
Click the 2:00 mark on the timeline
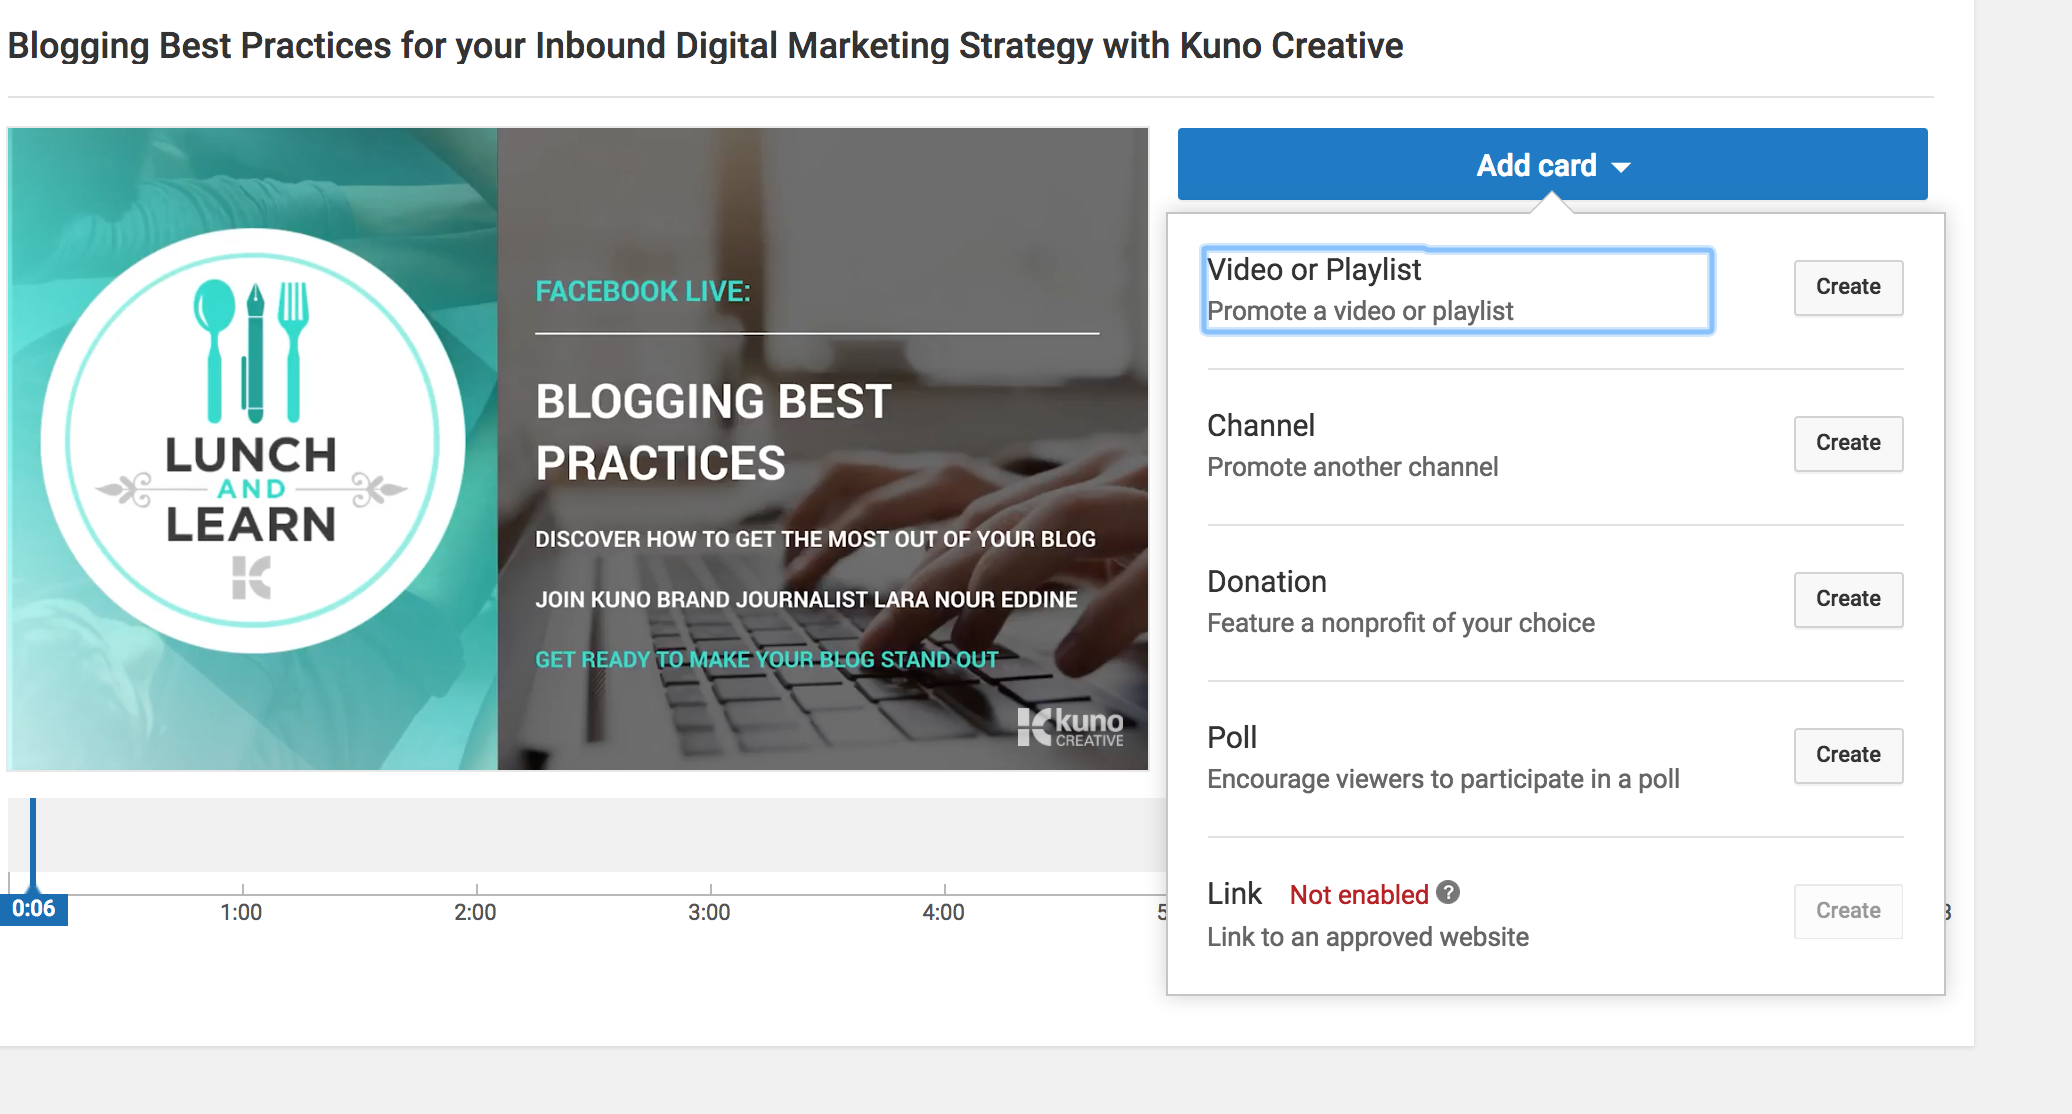(x=475, y=911)
